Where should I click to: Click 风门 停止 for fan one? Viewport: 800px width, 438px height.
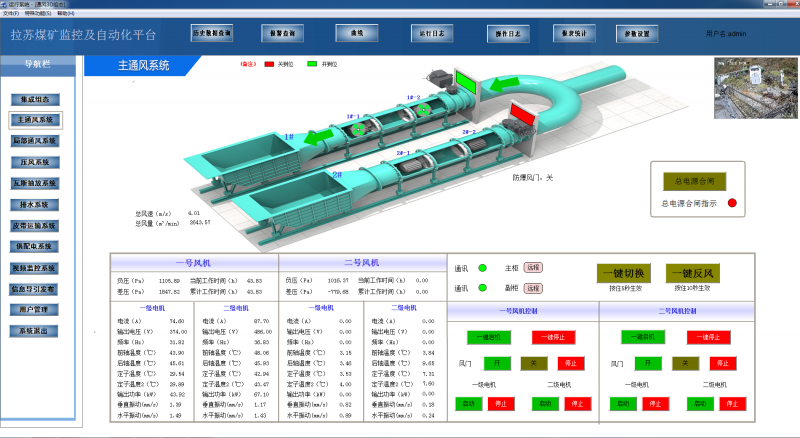[571, 363]
